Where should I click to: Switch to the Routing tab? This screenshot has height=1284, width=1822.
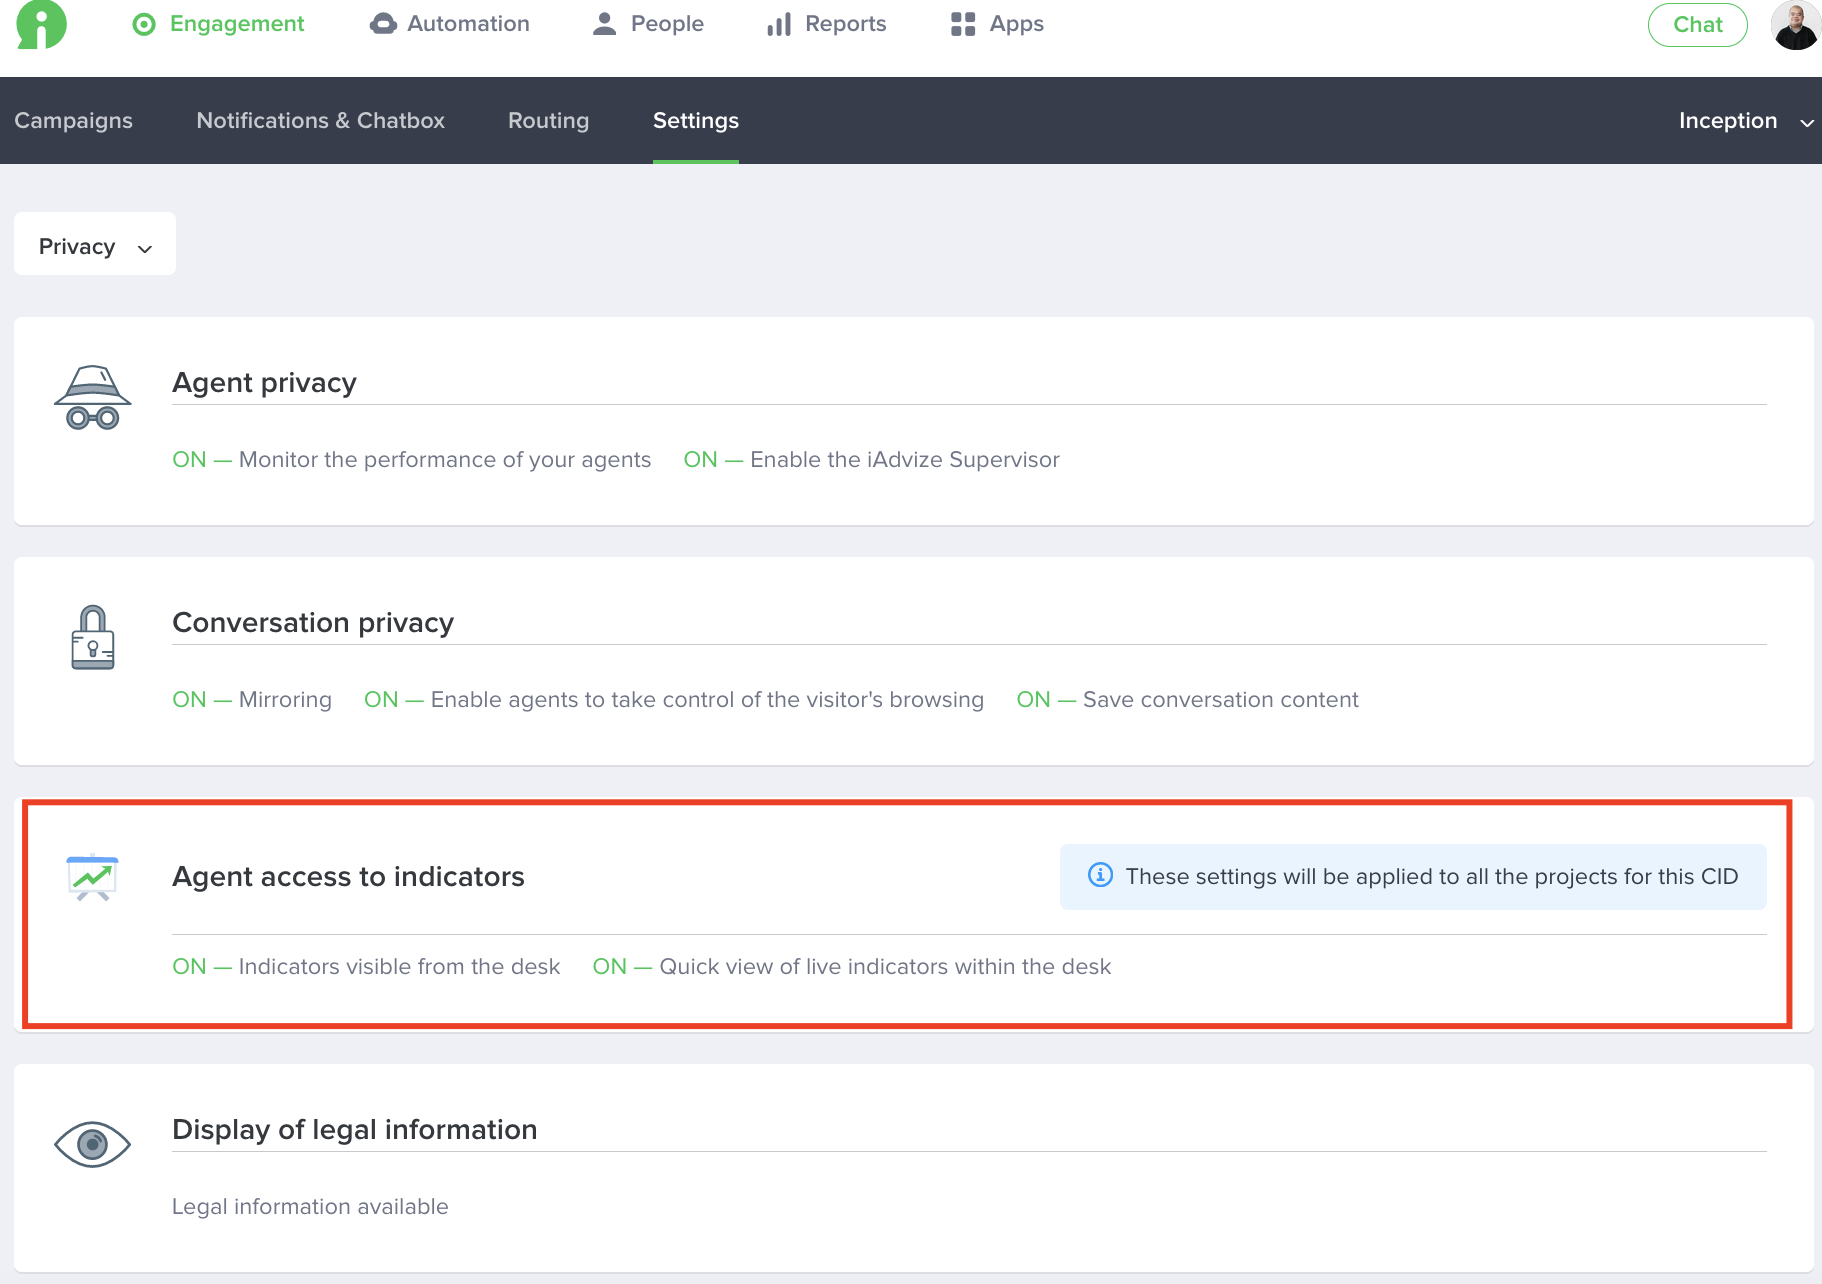(549, 120)
